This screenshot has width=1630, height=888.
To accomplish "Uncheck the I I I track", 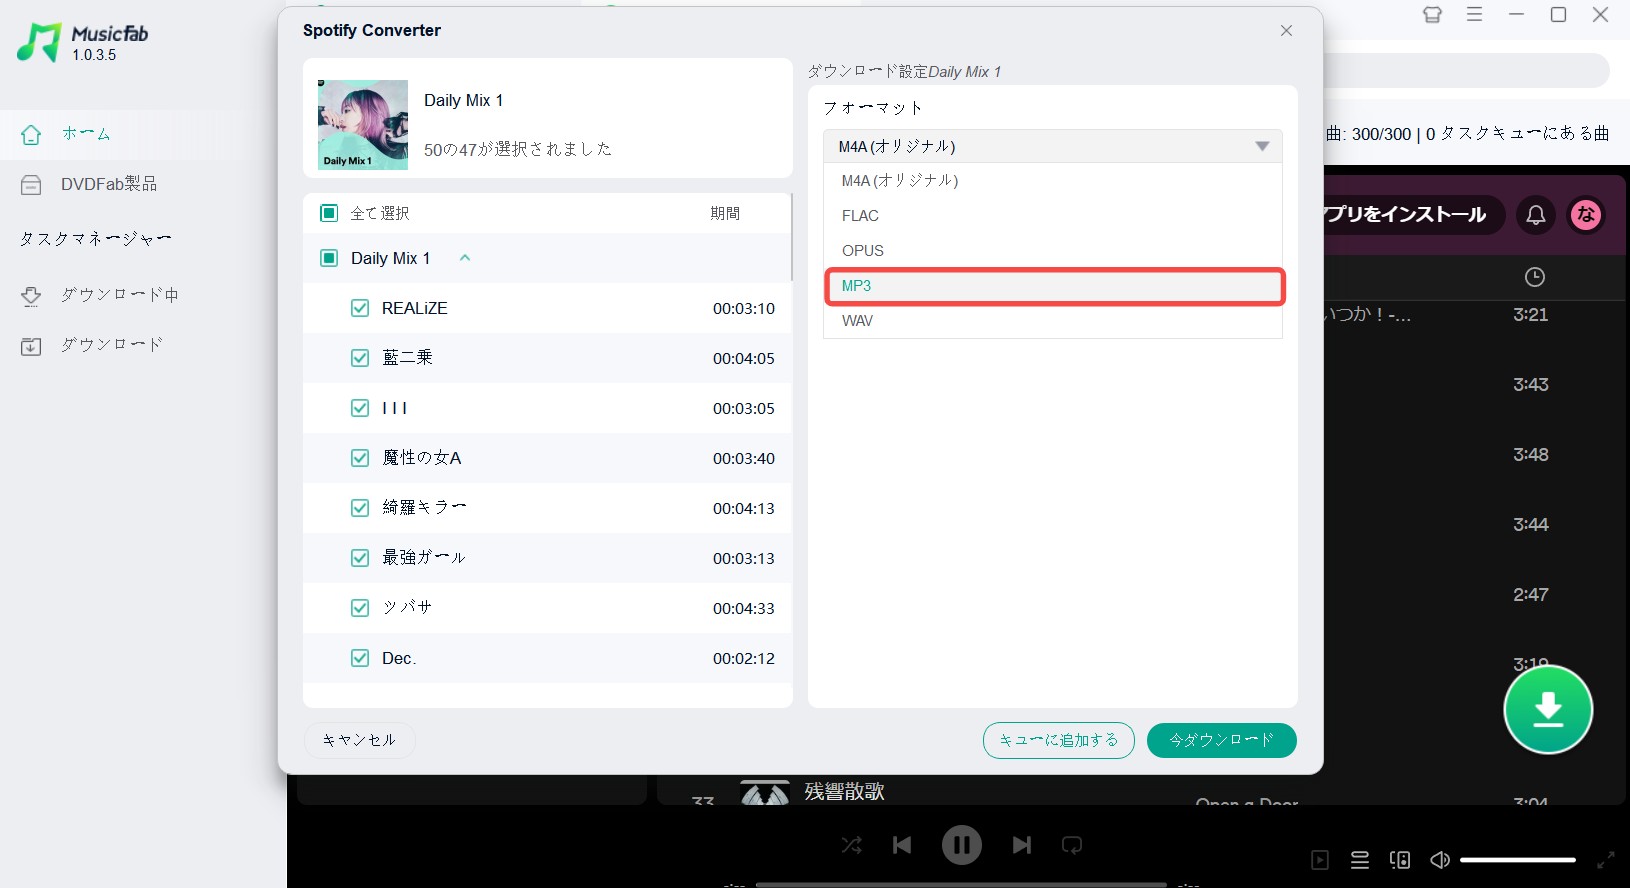I will 360,408.
